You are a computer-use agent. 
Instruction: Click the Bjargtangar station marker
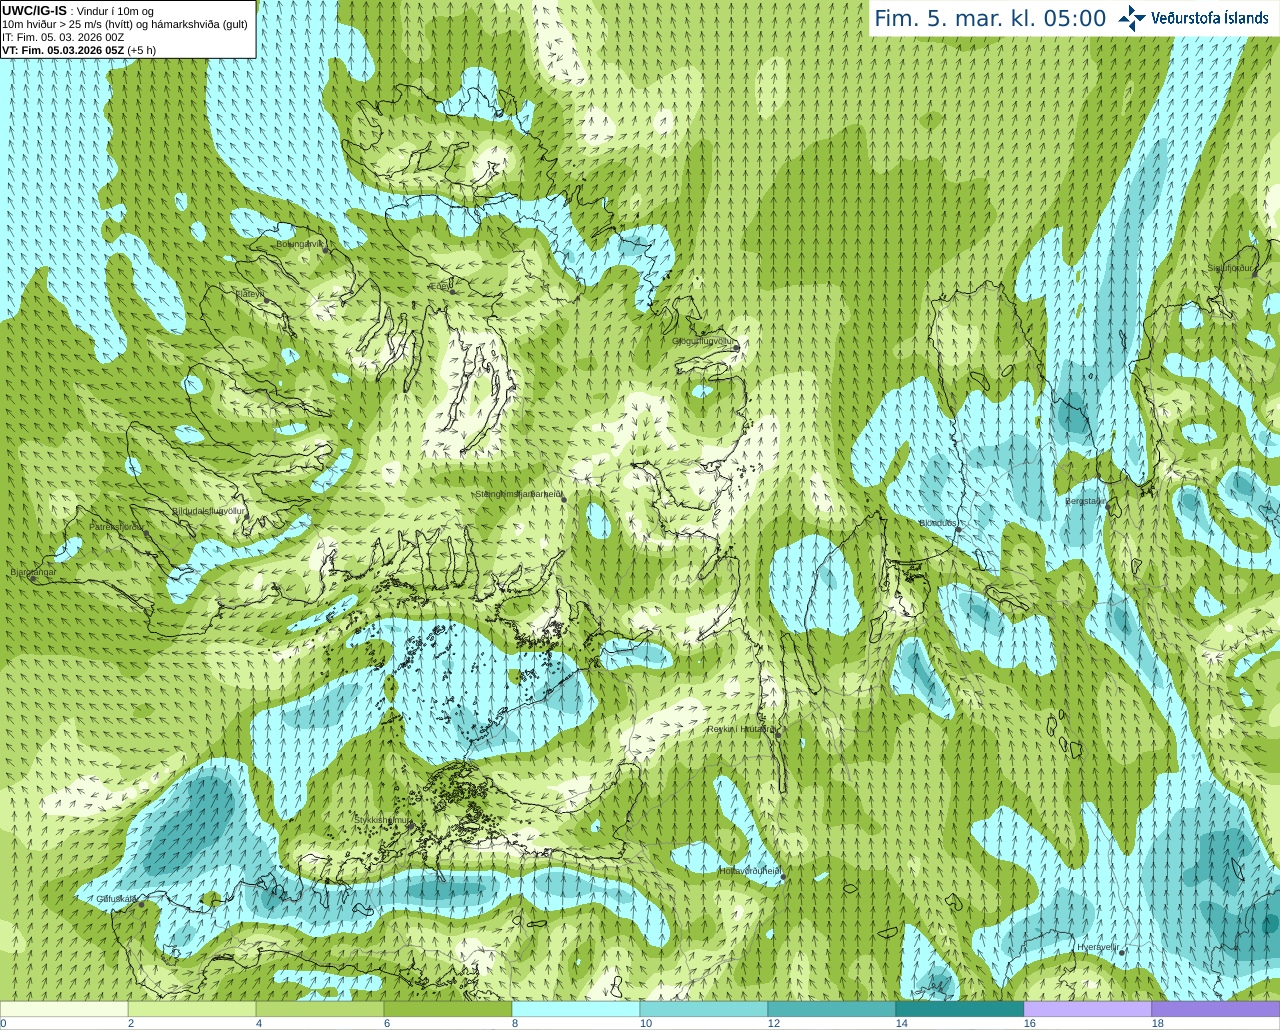point(33,579)
